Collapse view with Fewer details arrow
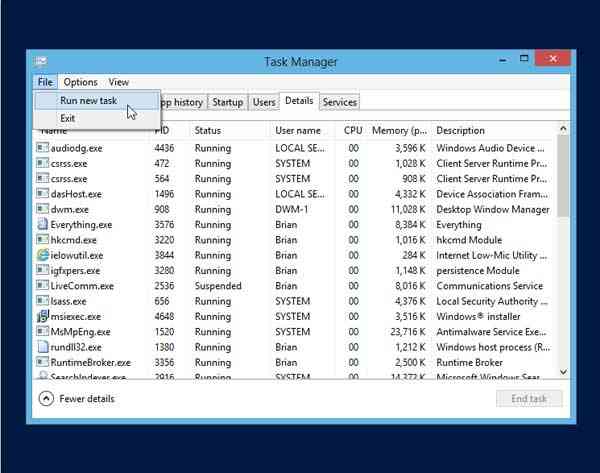Image resolution: width=600 pixels, height=473 pixels. (45, 398)
